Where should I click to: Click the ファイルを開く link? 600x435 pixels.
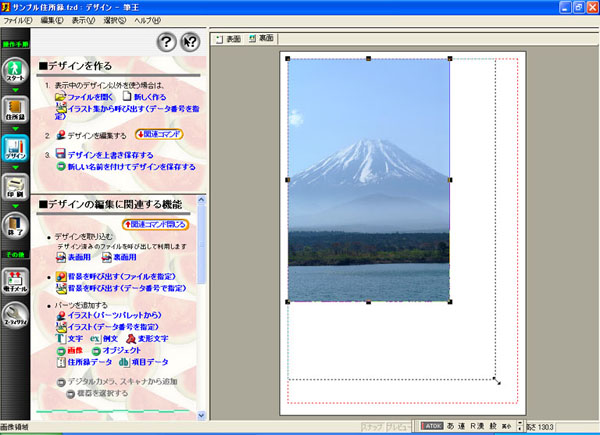(x=92, y=98)
